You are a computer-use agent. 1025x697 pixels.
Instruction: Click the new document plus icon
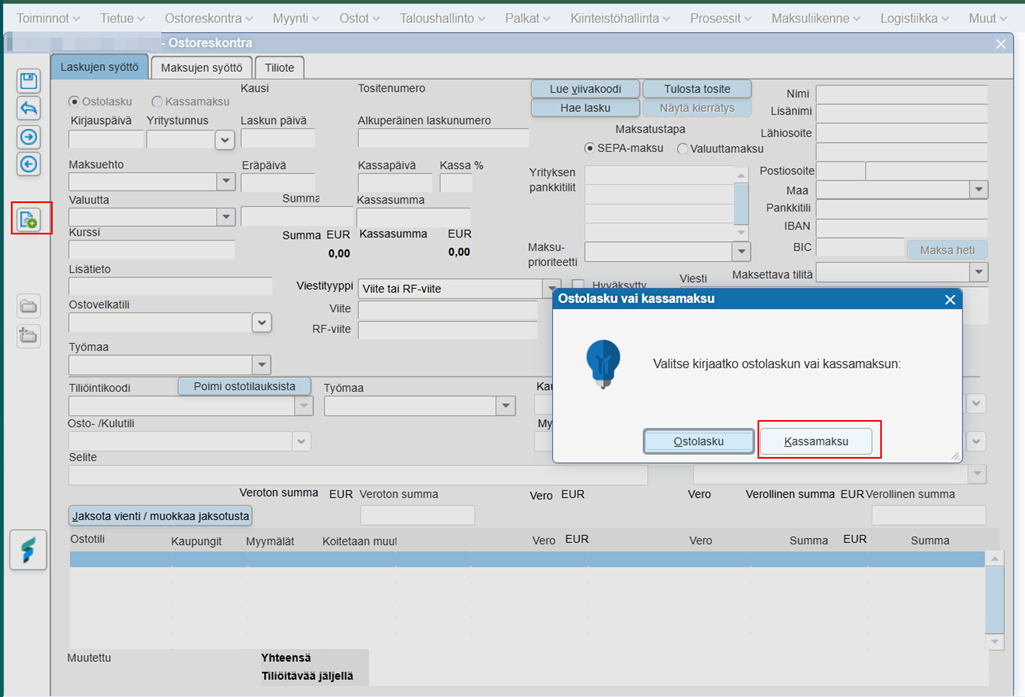tap(28, 219)
